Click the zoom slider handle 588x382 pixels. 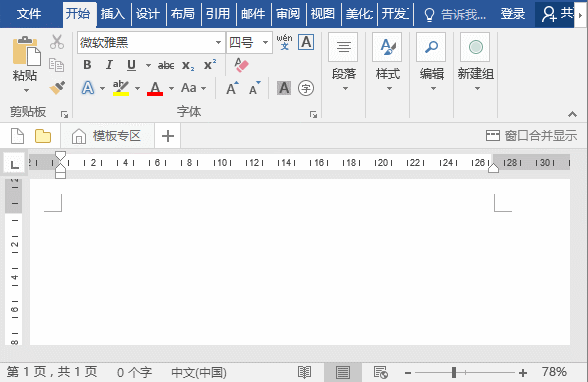point(454,372)
